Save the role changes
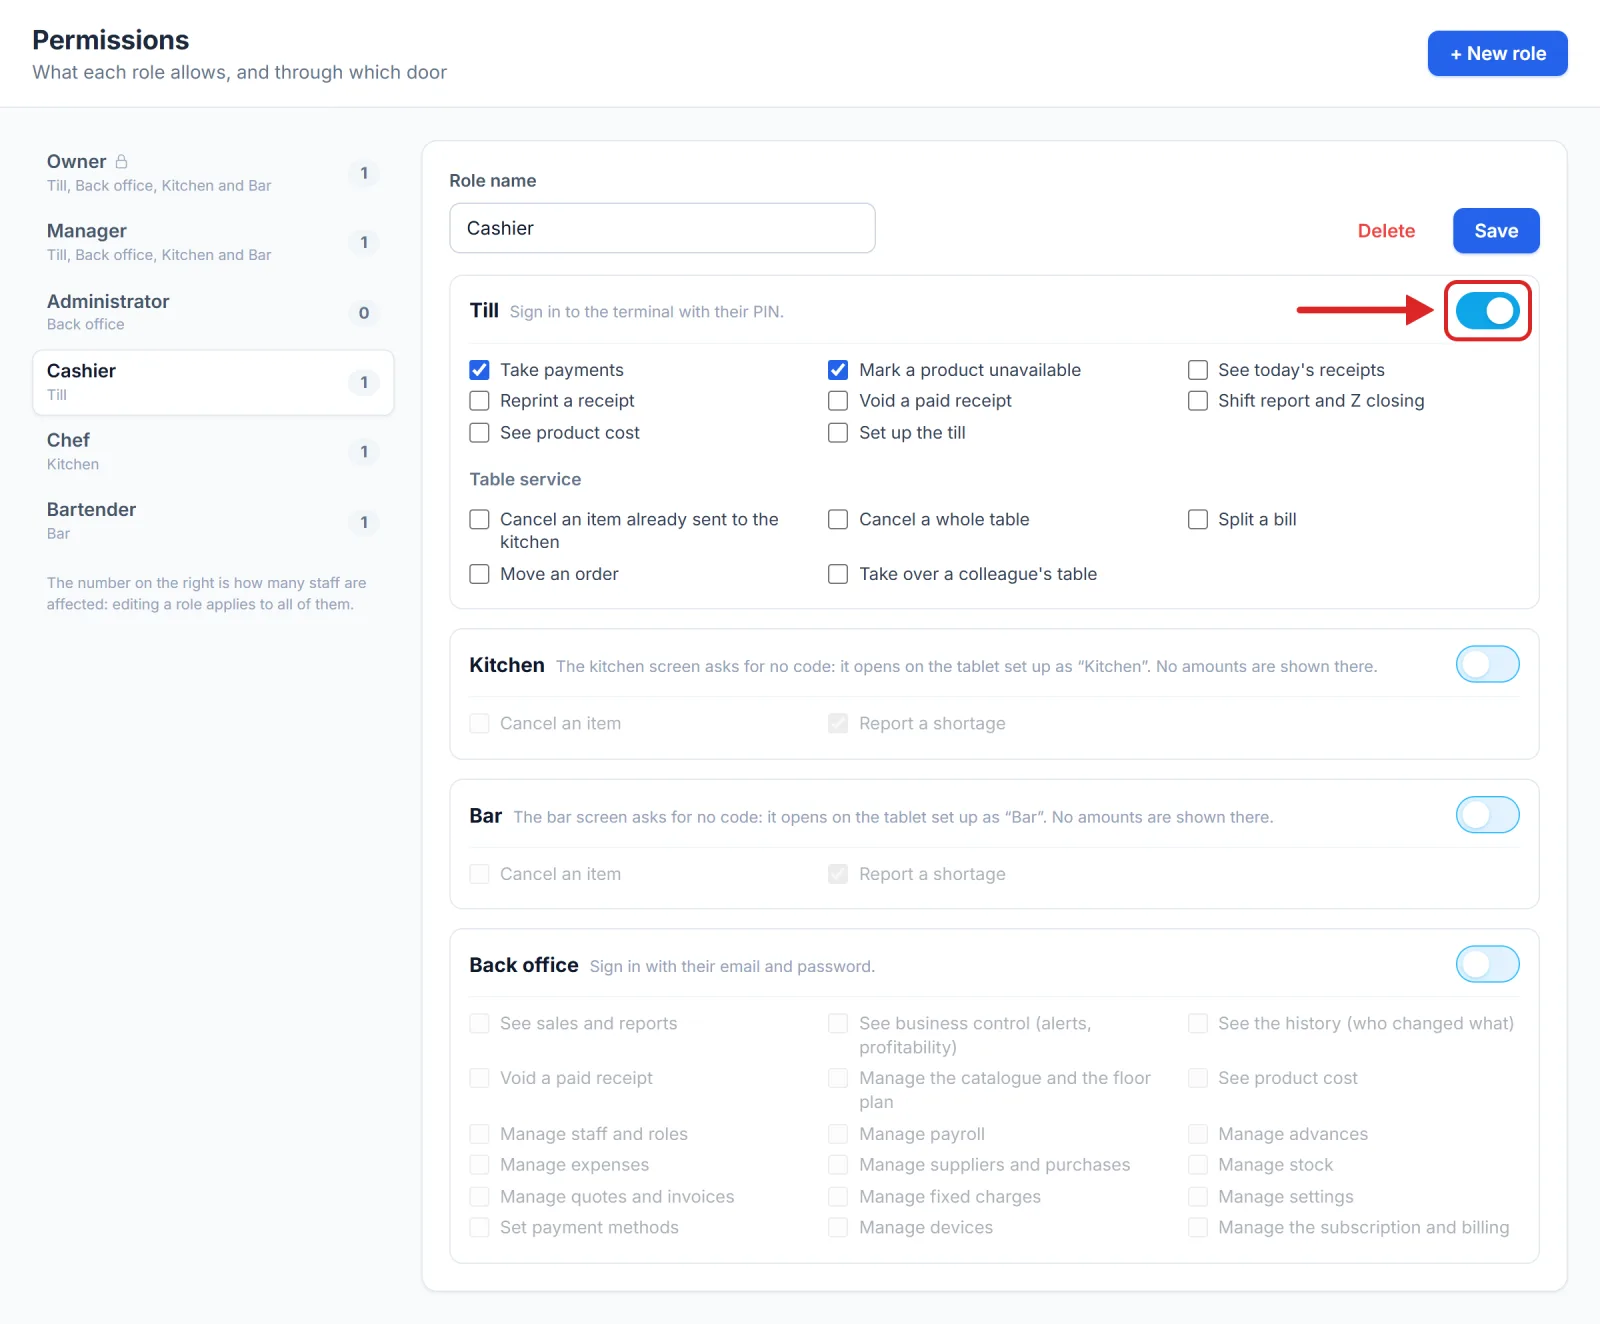1600x1324 pixels. [1496, 231]
